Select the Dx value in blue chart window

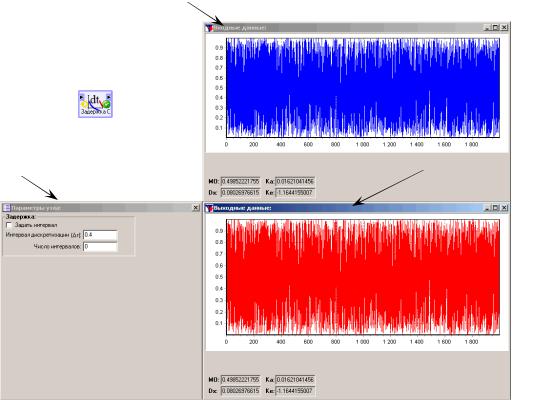pyautogui.click(x=240, y=193)
